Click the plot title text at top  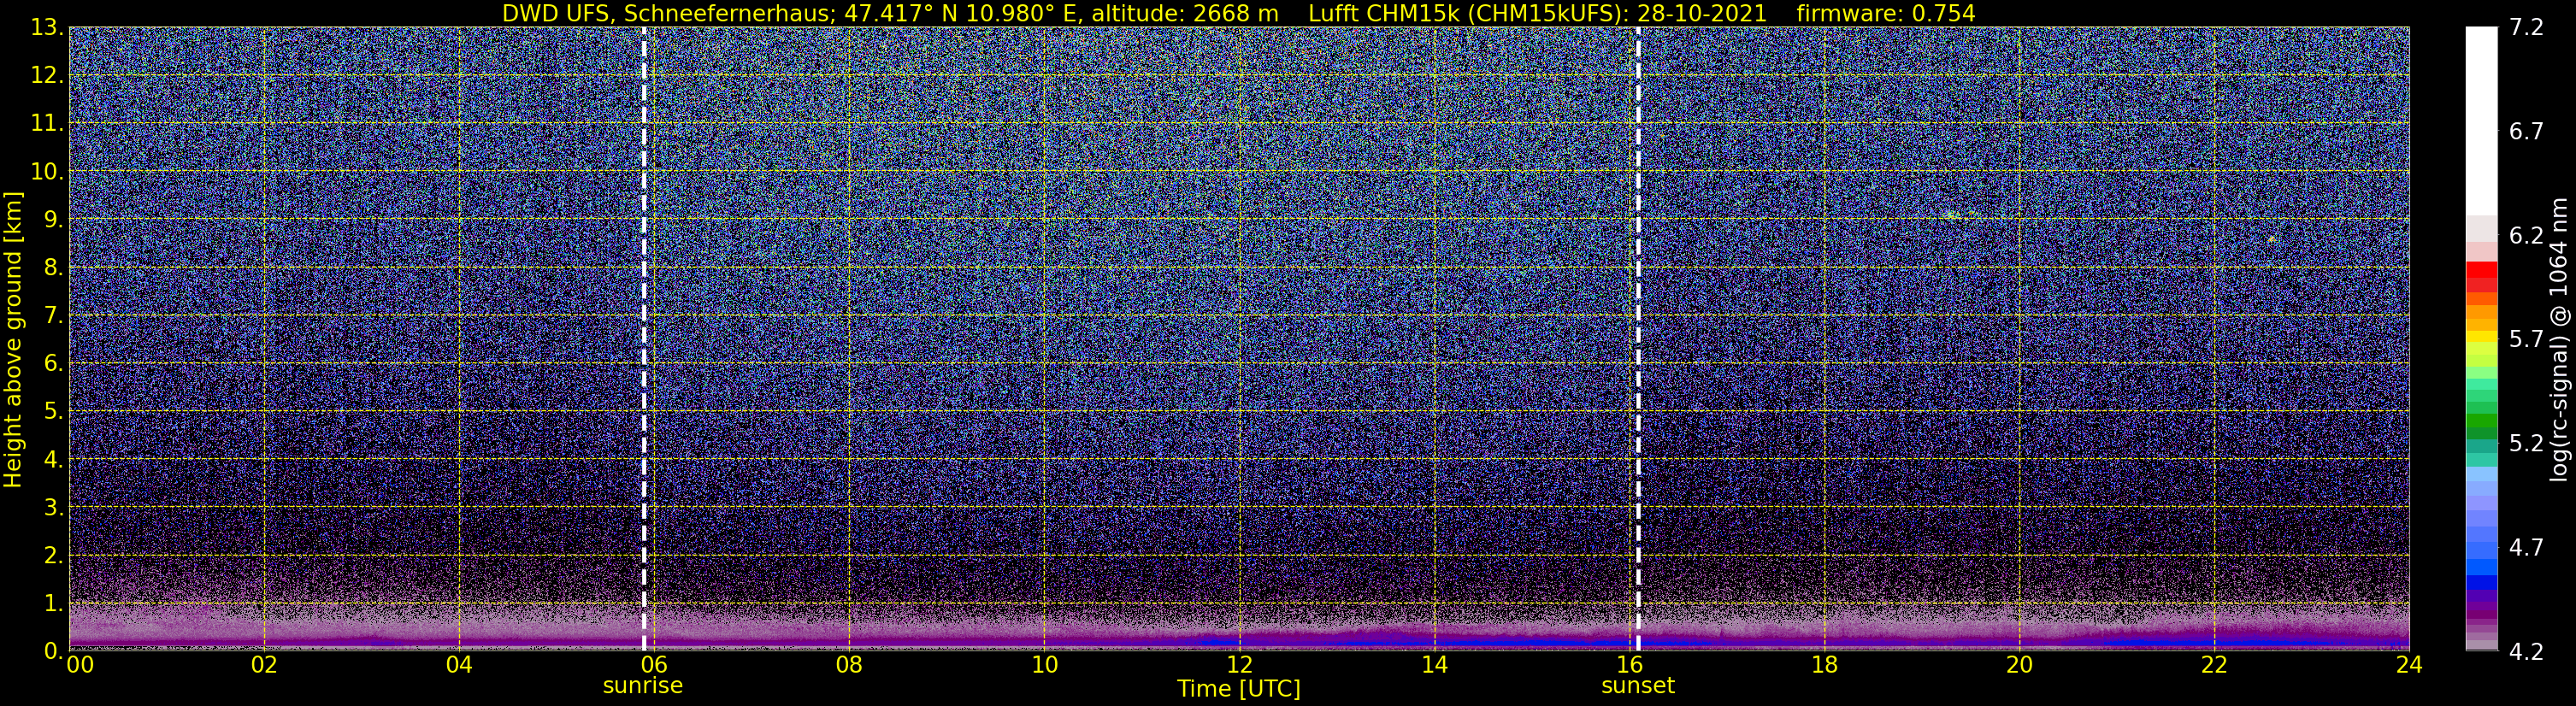click(1239, 13)
